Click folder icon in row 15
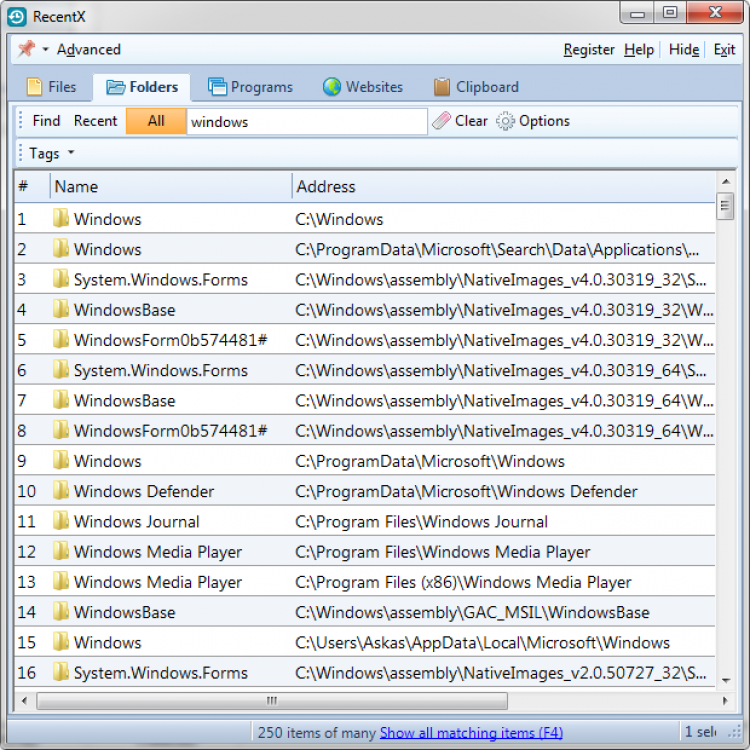Viewport: 750px width, 750px height. pos(61,641)
